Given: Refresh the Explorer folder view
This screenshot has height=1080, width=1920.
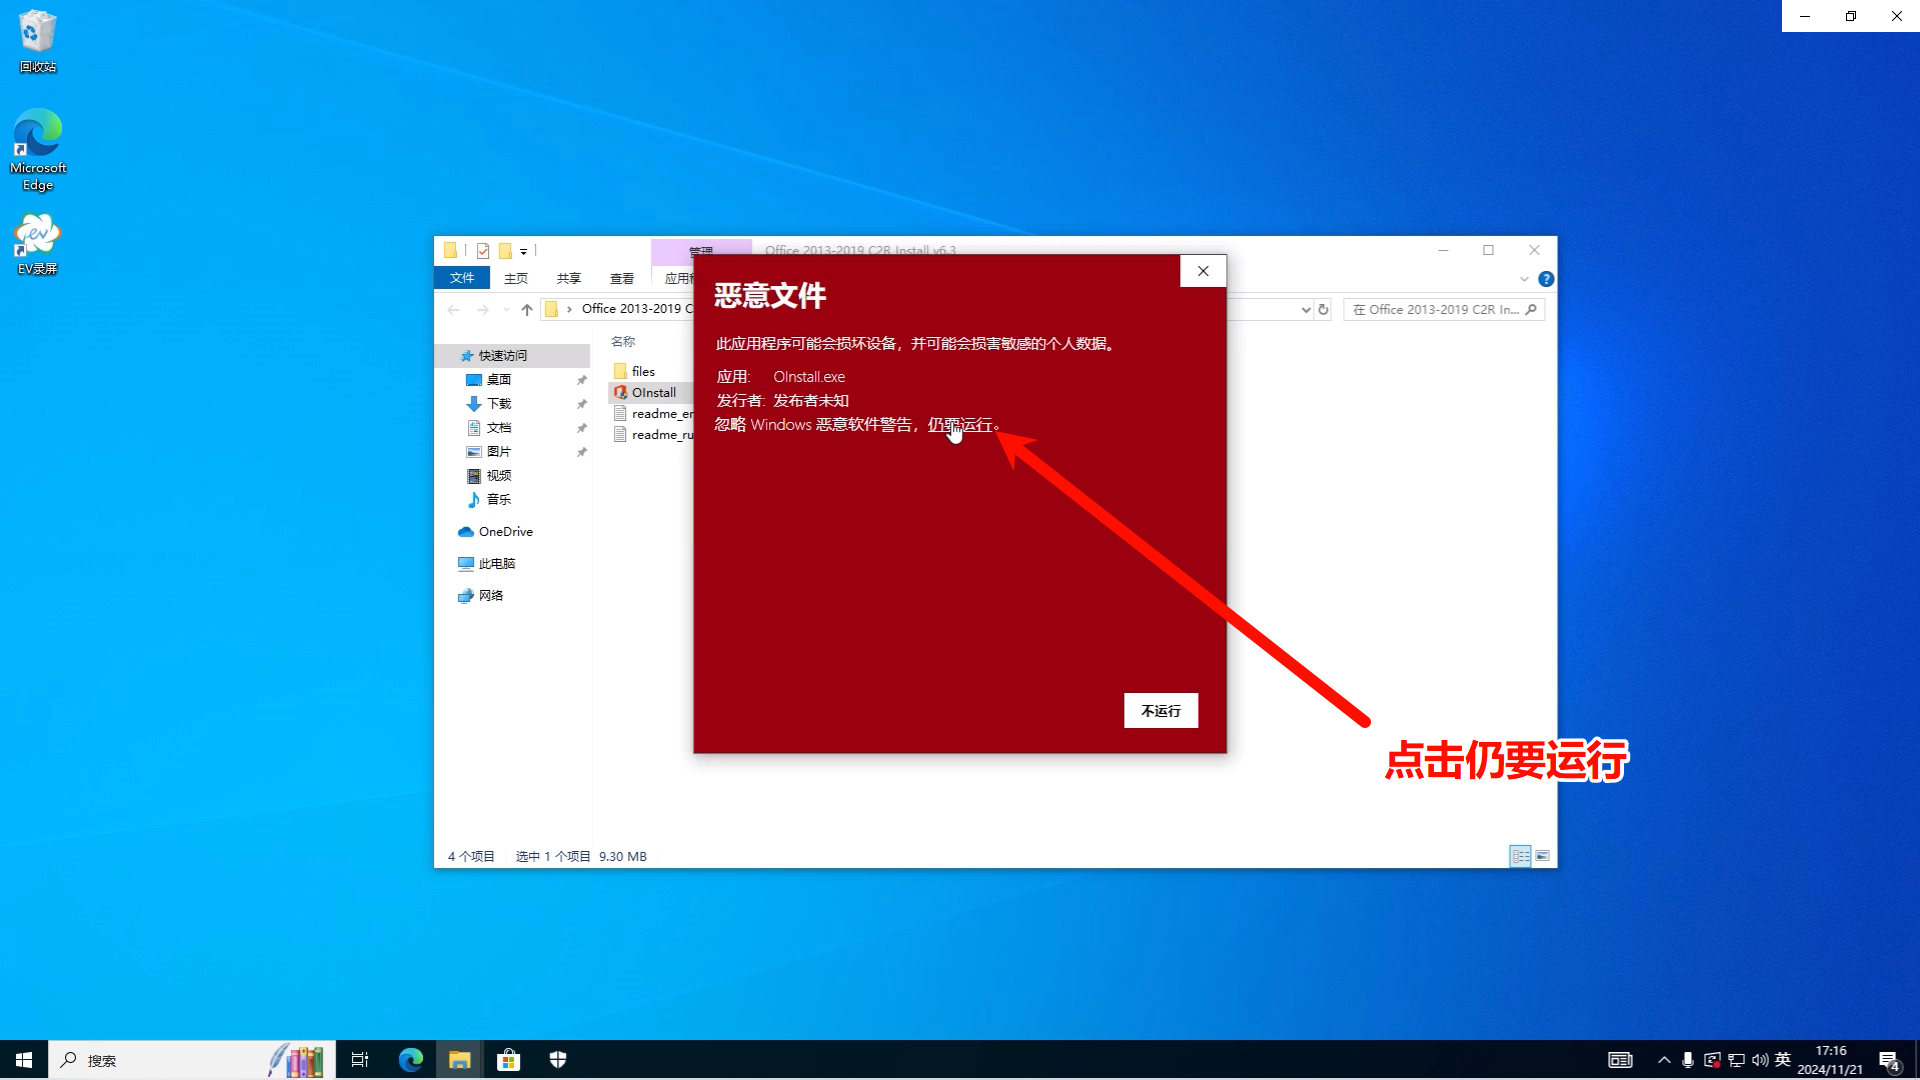Looking at the screenshot, I should 1323,310.
